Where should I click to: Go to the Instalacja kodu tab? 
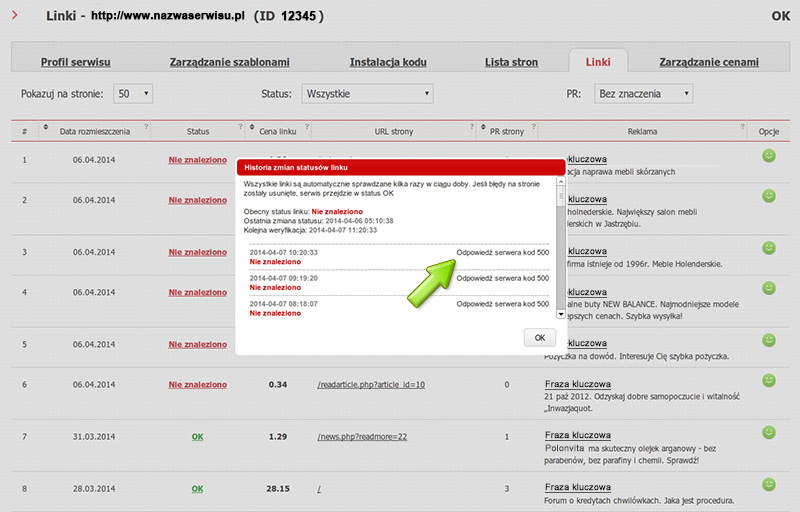click(x=388, y=62)
